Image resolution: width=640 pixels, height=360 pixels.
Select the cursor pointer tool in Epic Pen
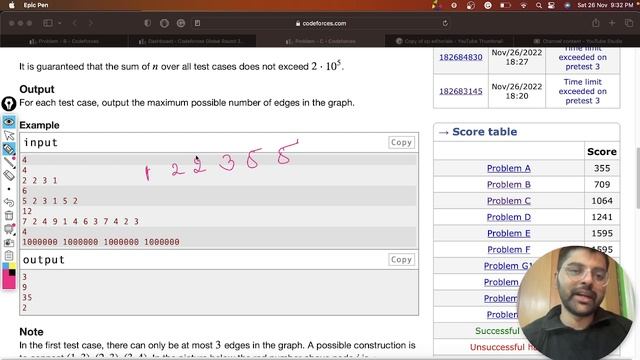(x=9, y=136)
